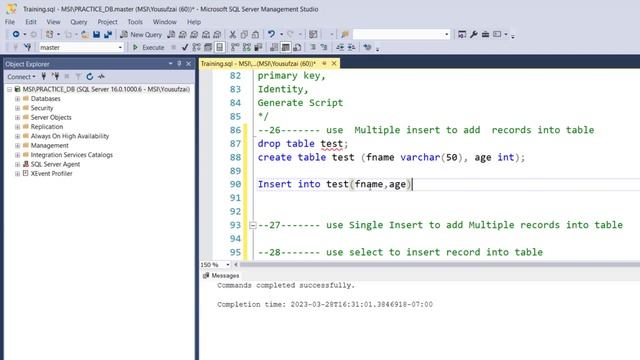Collapse the MSI\PRACTICE_DB server node
The image size is (640, 360).
[x=9, y=89]
